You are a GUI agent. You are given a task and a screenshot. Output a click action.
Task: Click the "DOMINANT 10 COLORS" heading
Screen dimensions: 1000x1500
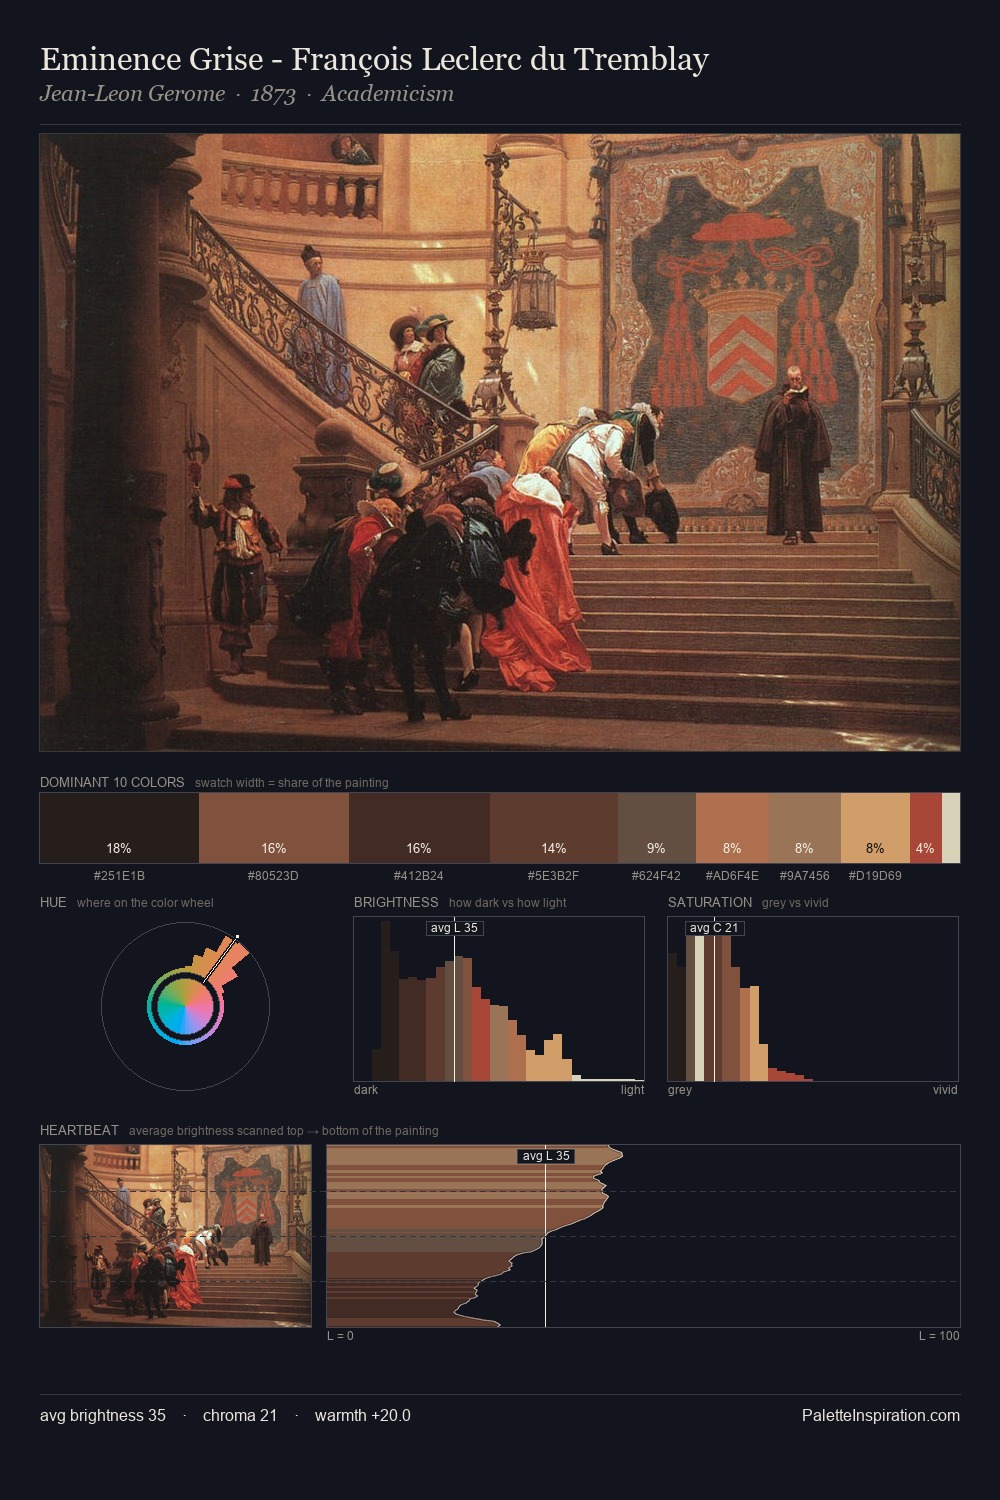point(112,782)
